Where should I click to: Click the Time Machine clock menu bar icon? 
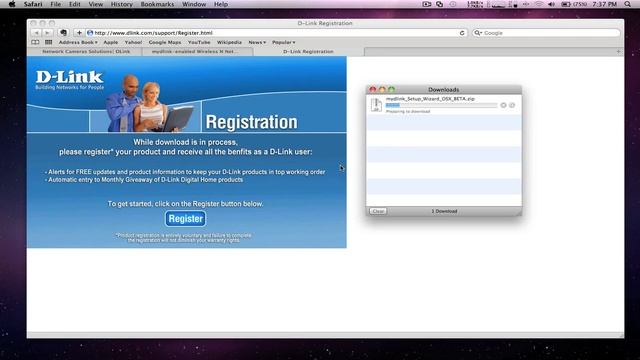point(453,4)
